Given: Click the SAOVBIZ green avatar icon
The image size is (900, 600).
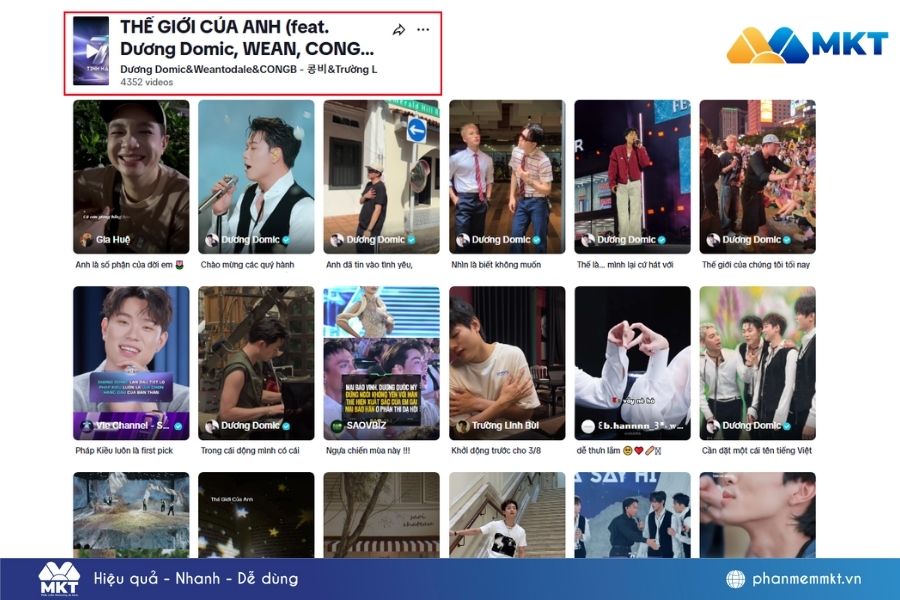Looking at the screenshot, I should 338,426.
